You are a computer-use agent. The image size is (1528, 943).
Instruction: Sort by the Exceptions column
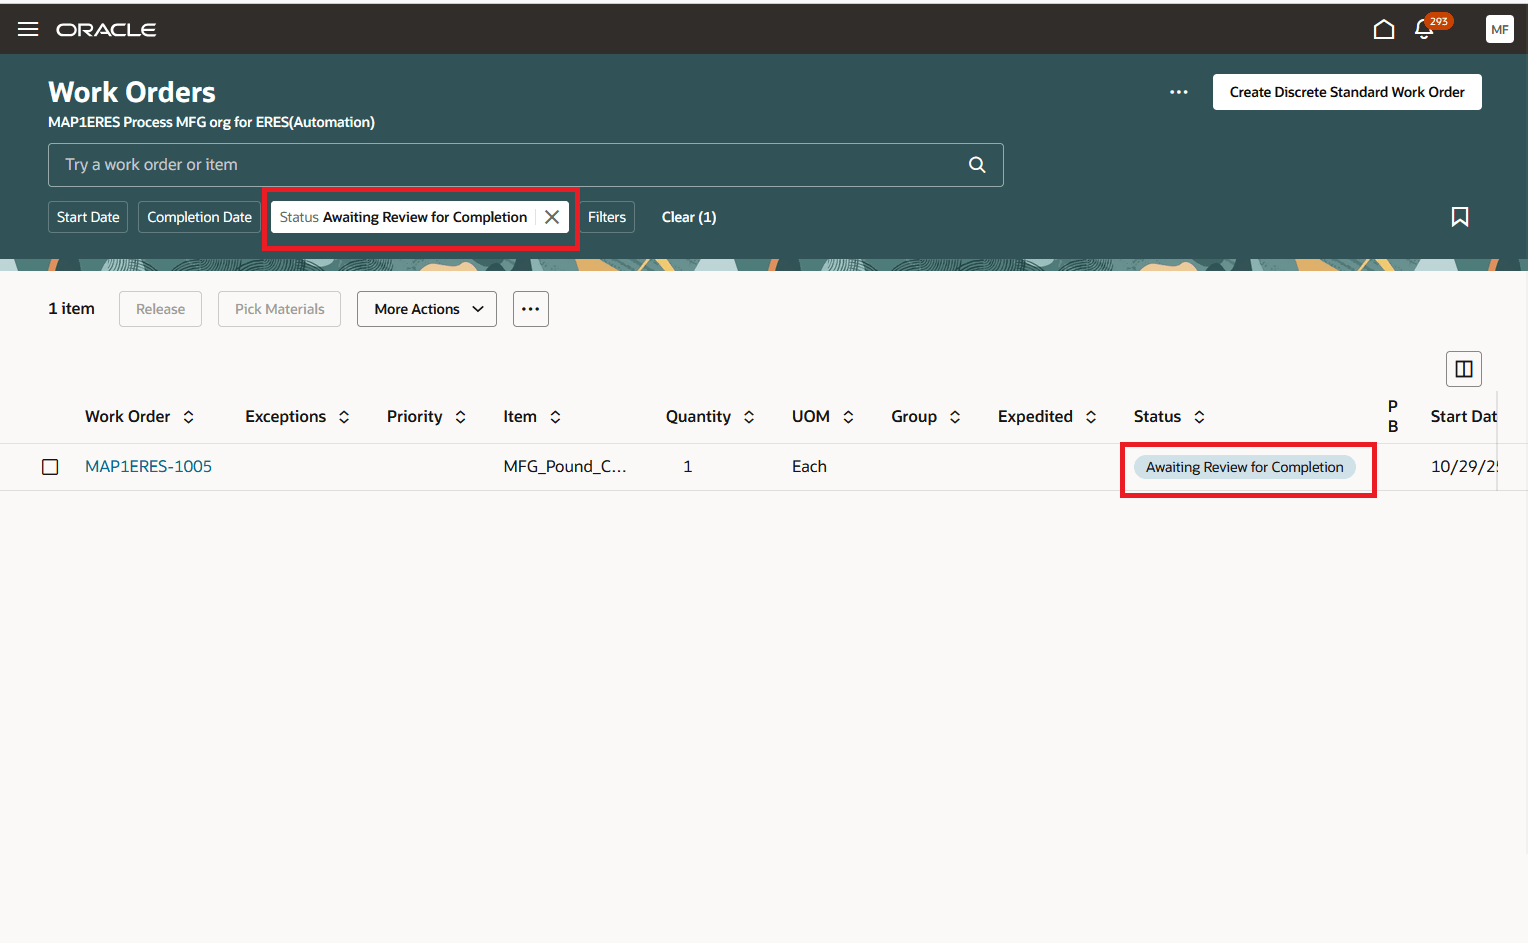click(344, 417)
